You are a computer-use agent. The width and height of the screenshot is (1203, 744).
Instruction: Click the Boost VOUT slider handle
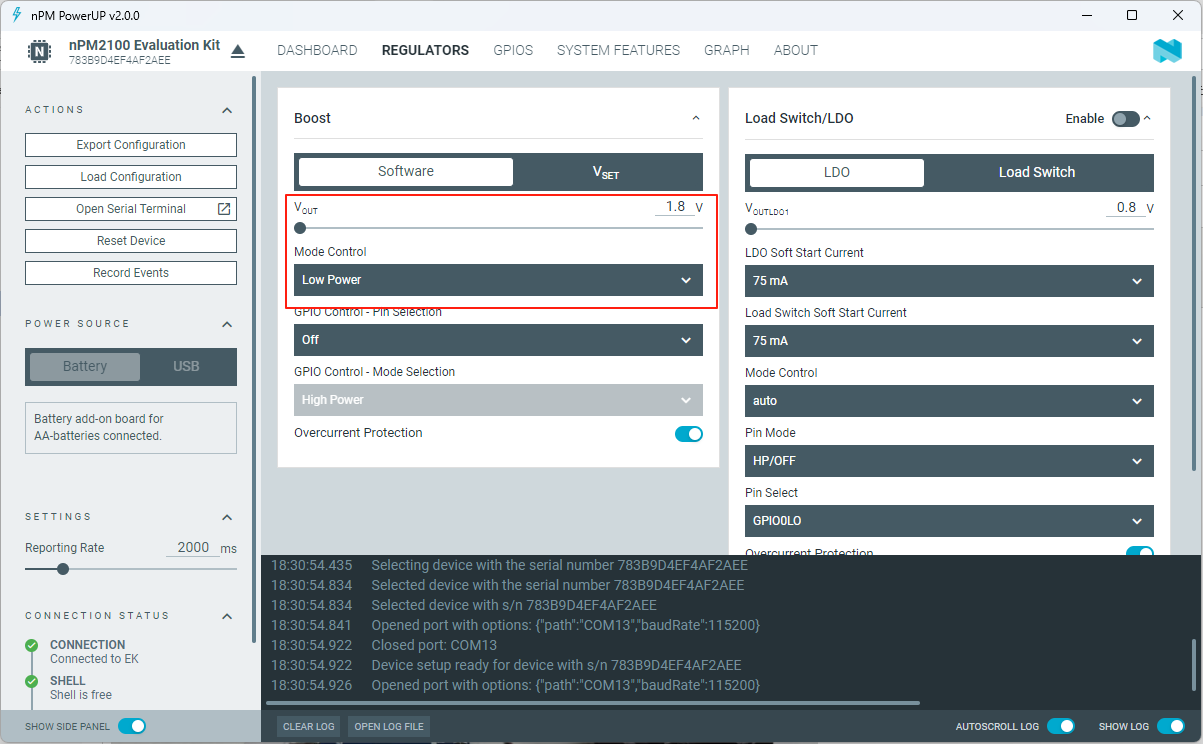click(300, 228)
